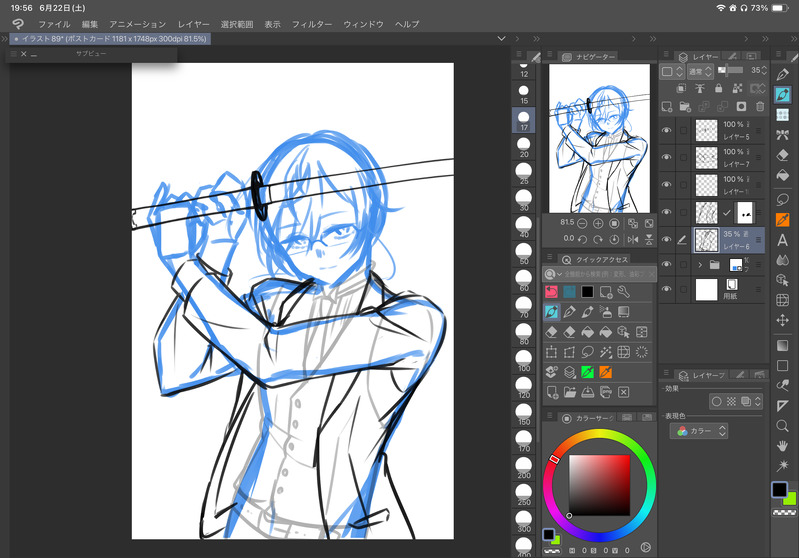Flip canvas horizontally in Navigator
Image resolution: width=799 pixels, height=558 pixels.
[x=633, y=239]
